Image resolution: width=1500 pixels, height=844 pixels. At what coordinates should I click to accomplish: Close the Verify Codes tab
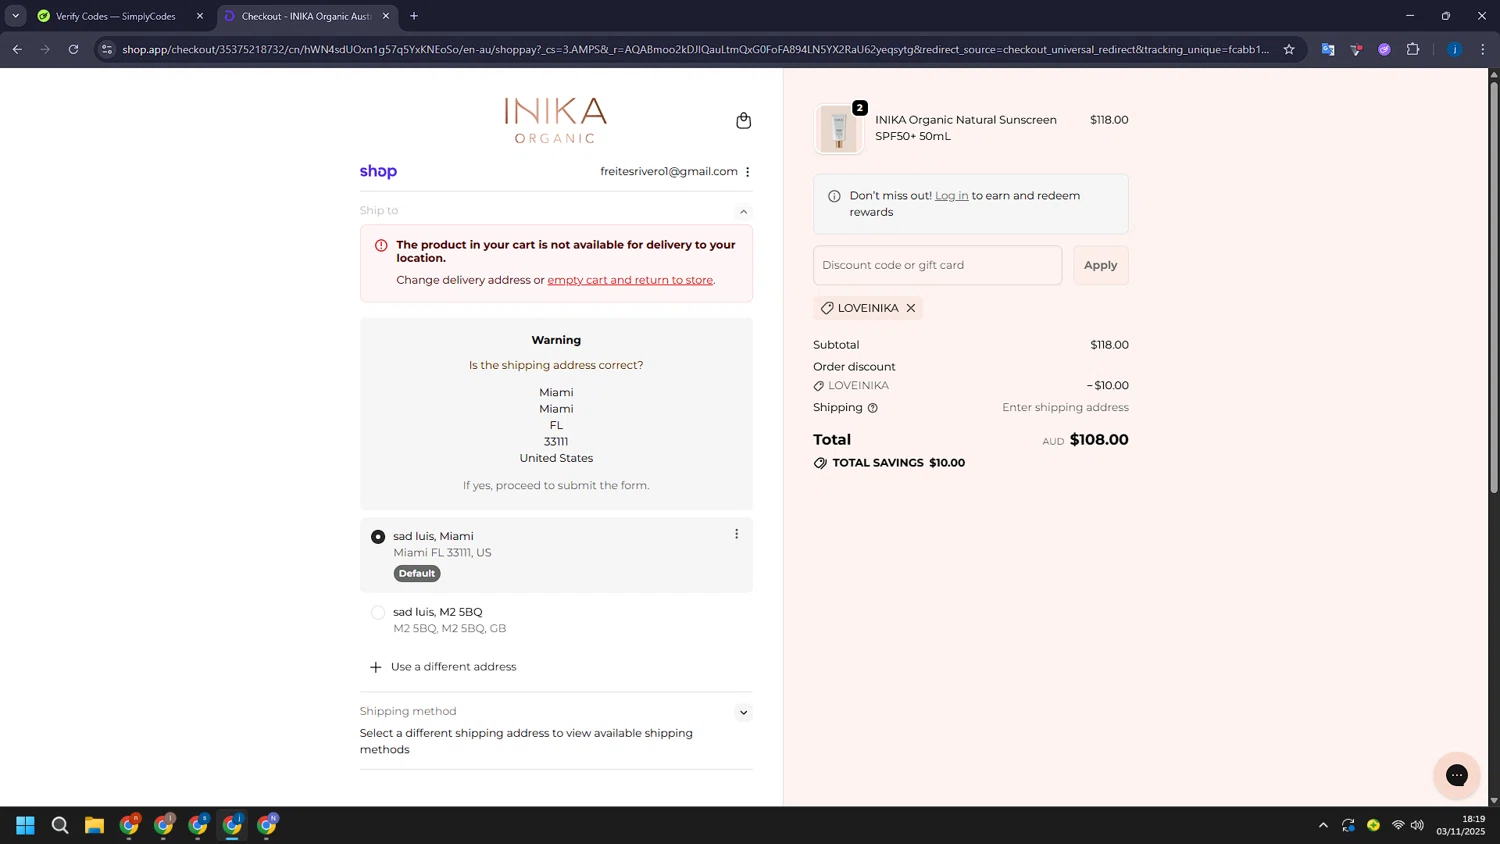pos(199,16)
